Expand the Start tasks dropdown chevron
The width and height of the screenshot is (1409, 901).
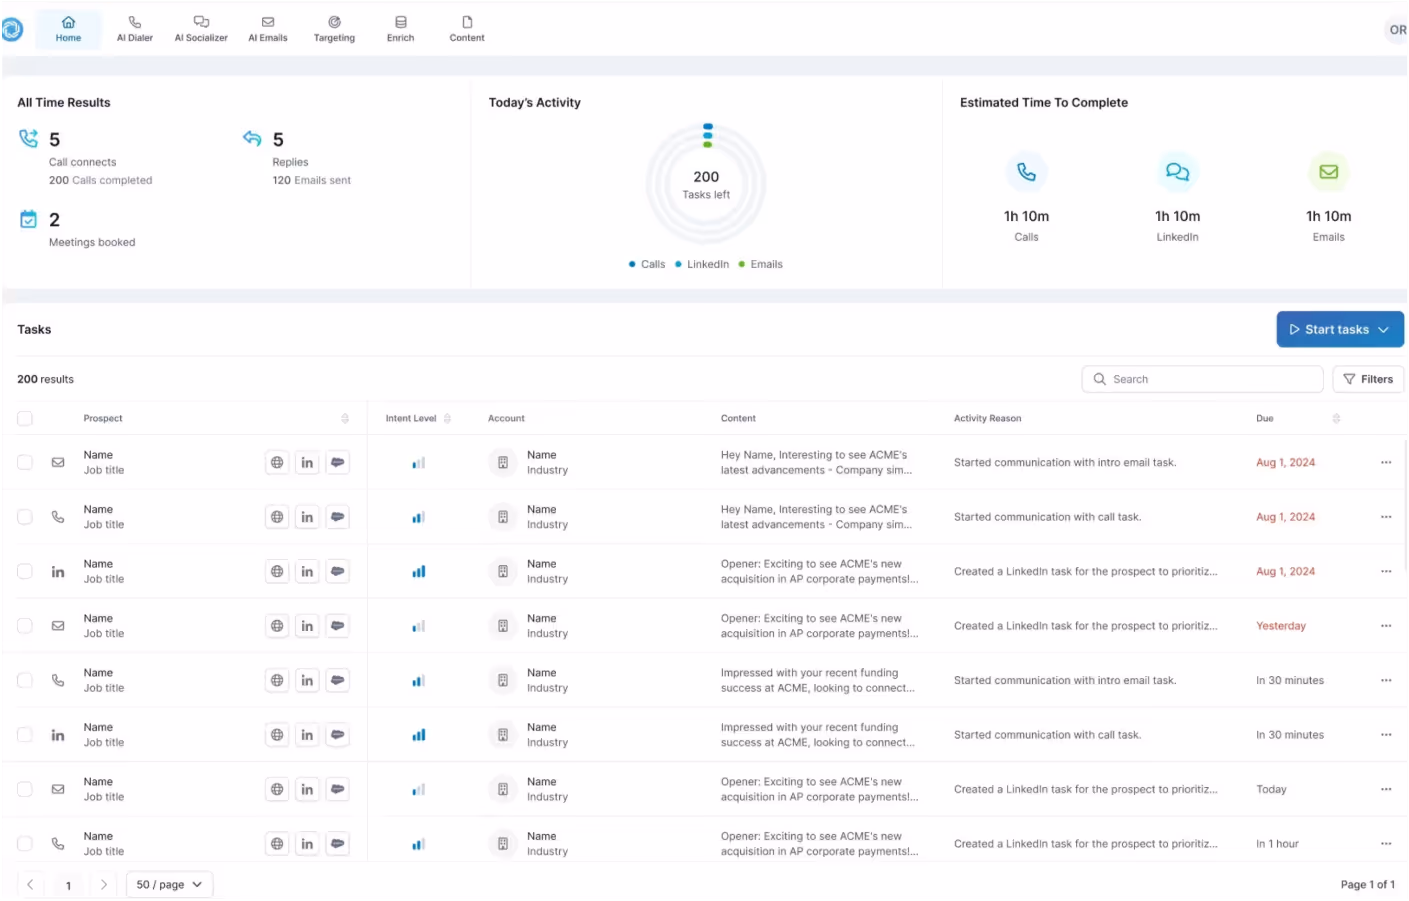(1384, 329)
